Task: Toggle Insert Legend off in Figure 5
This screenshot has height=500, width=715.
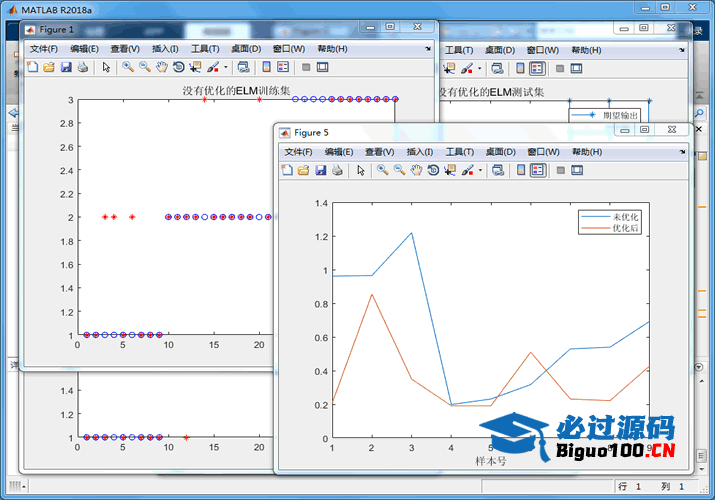Action: pyautogui.click(x=538, y=170)
